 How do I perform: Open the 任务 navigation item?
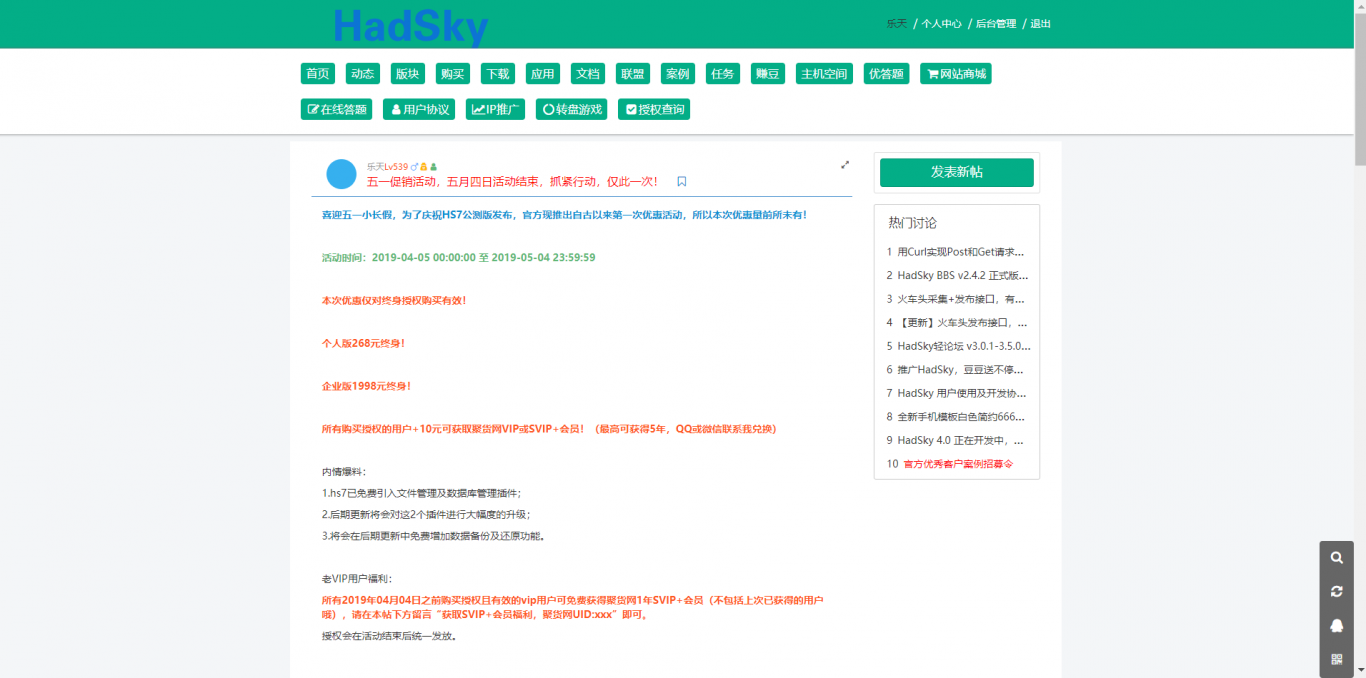click(722, 74)
